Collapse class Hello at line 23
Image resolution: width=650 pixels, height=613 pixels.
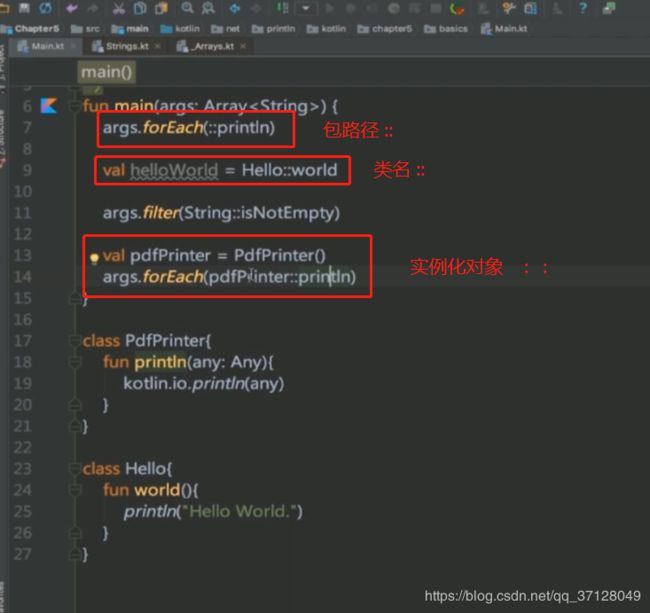point(75,469)
